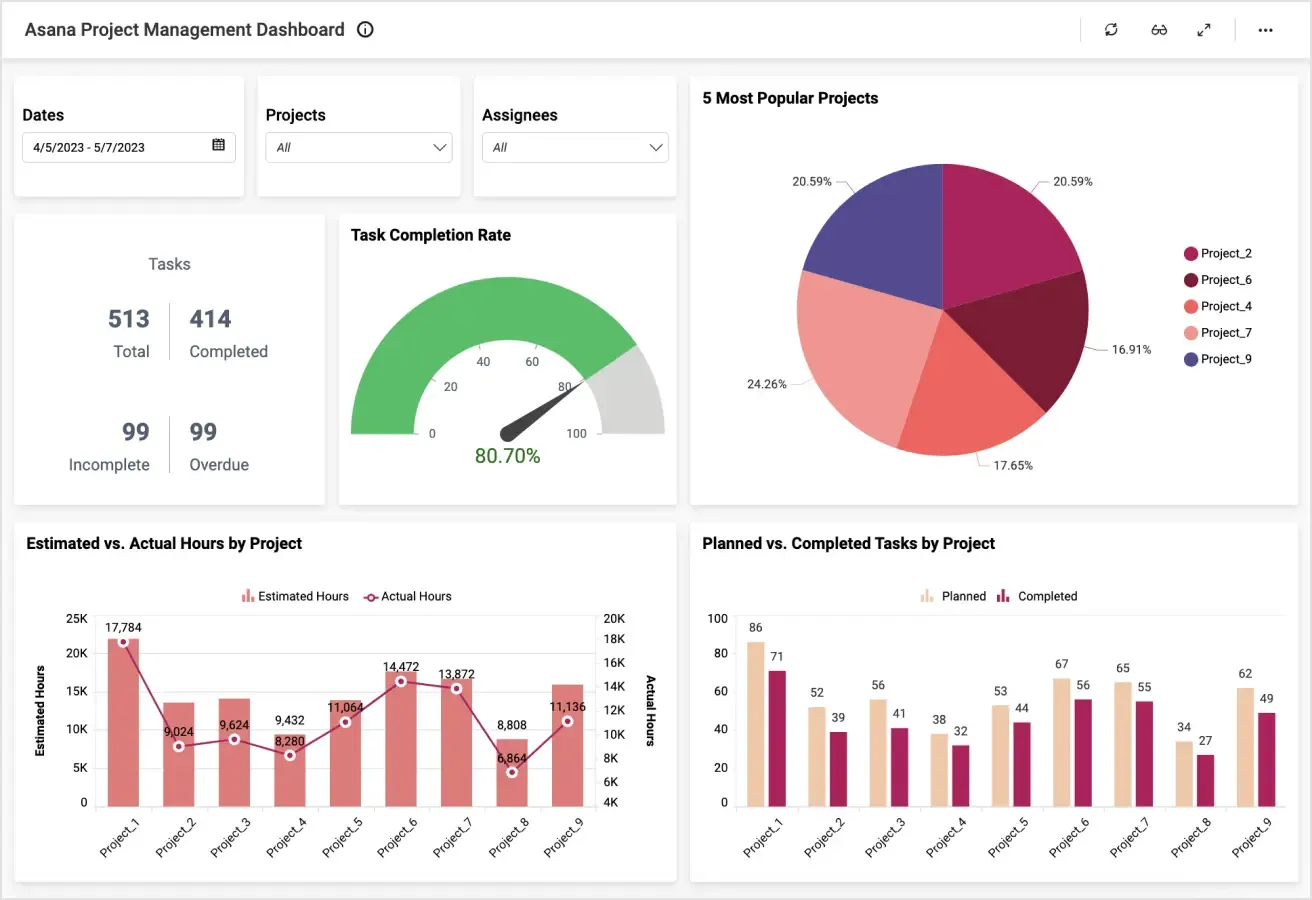This screenshot has height=900, width=1312.
Task: Click the Asana Project Management Dashboard title
Action: coord(186,29)
